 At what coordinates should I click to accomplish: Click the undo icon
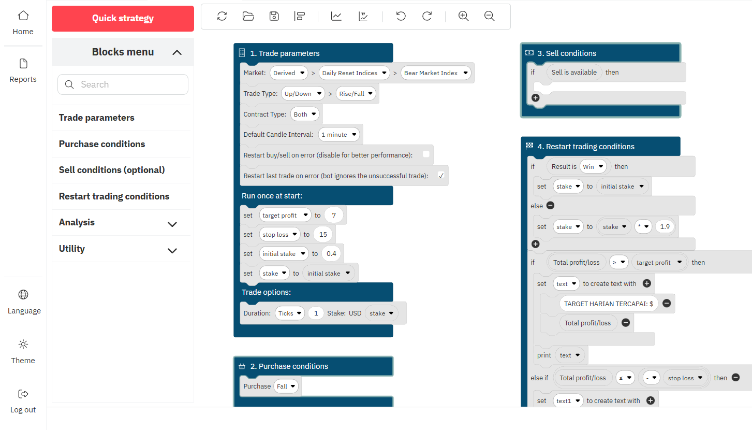[x=401, y=16]
